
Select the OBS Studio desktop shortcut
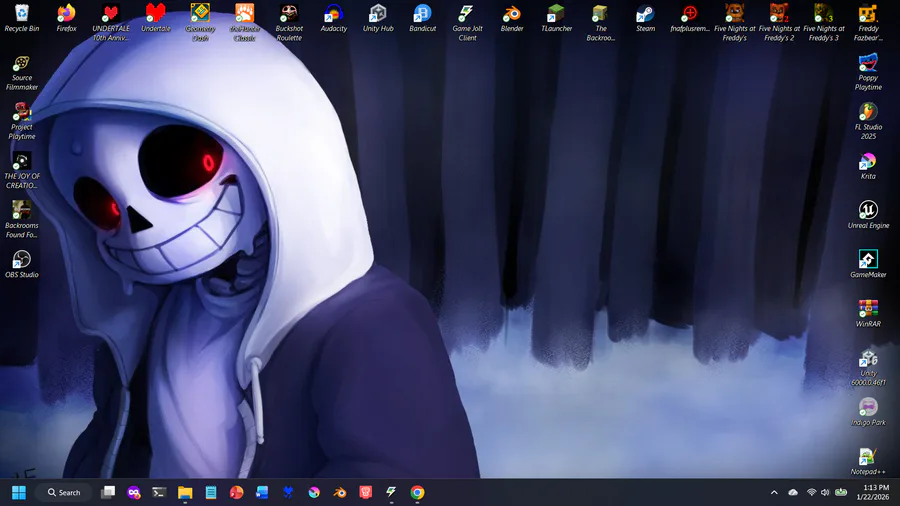tap(22, 264)
